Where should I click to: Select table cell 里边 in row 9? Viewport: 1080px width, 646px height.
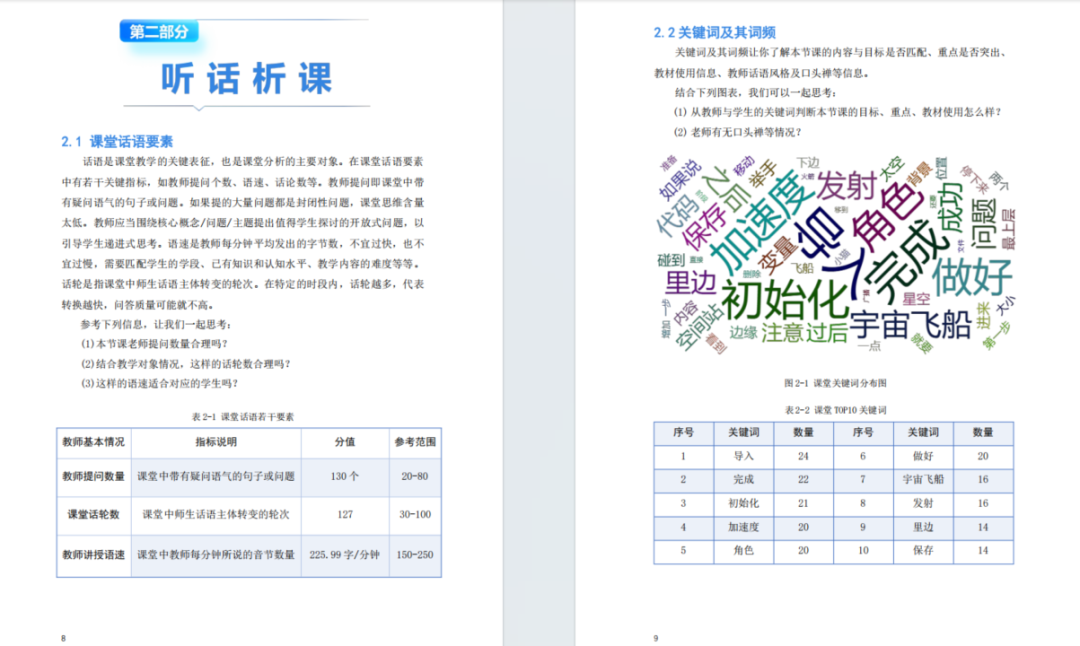coord(923,527)
